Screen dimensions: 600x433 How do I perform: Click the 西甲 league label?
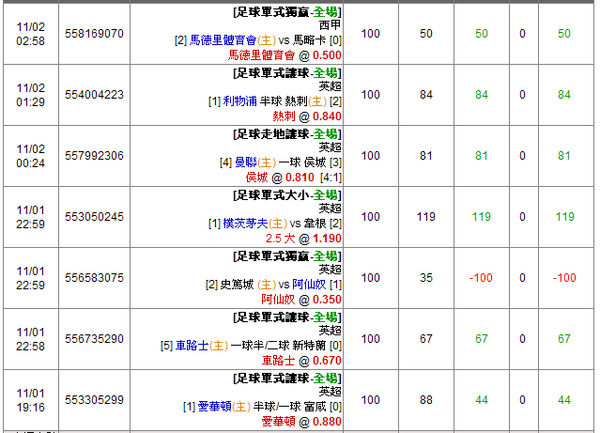point(330,25)
